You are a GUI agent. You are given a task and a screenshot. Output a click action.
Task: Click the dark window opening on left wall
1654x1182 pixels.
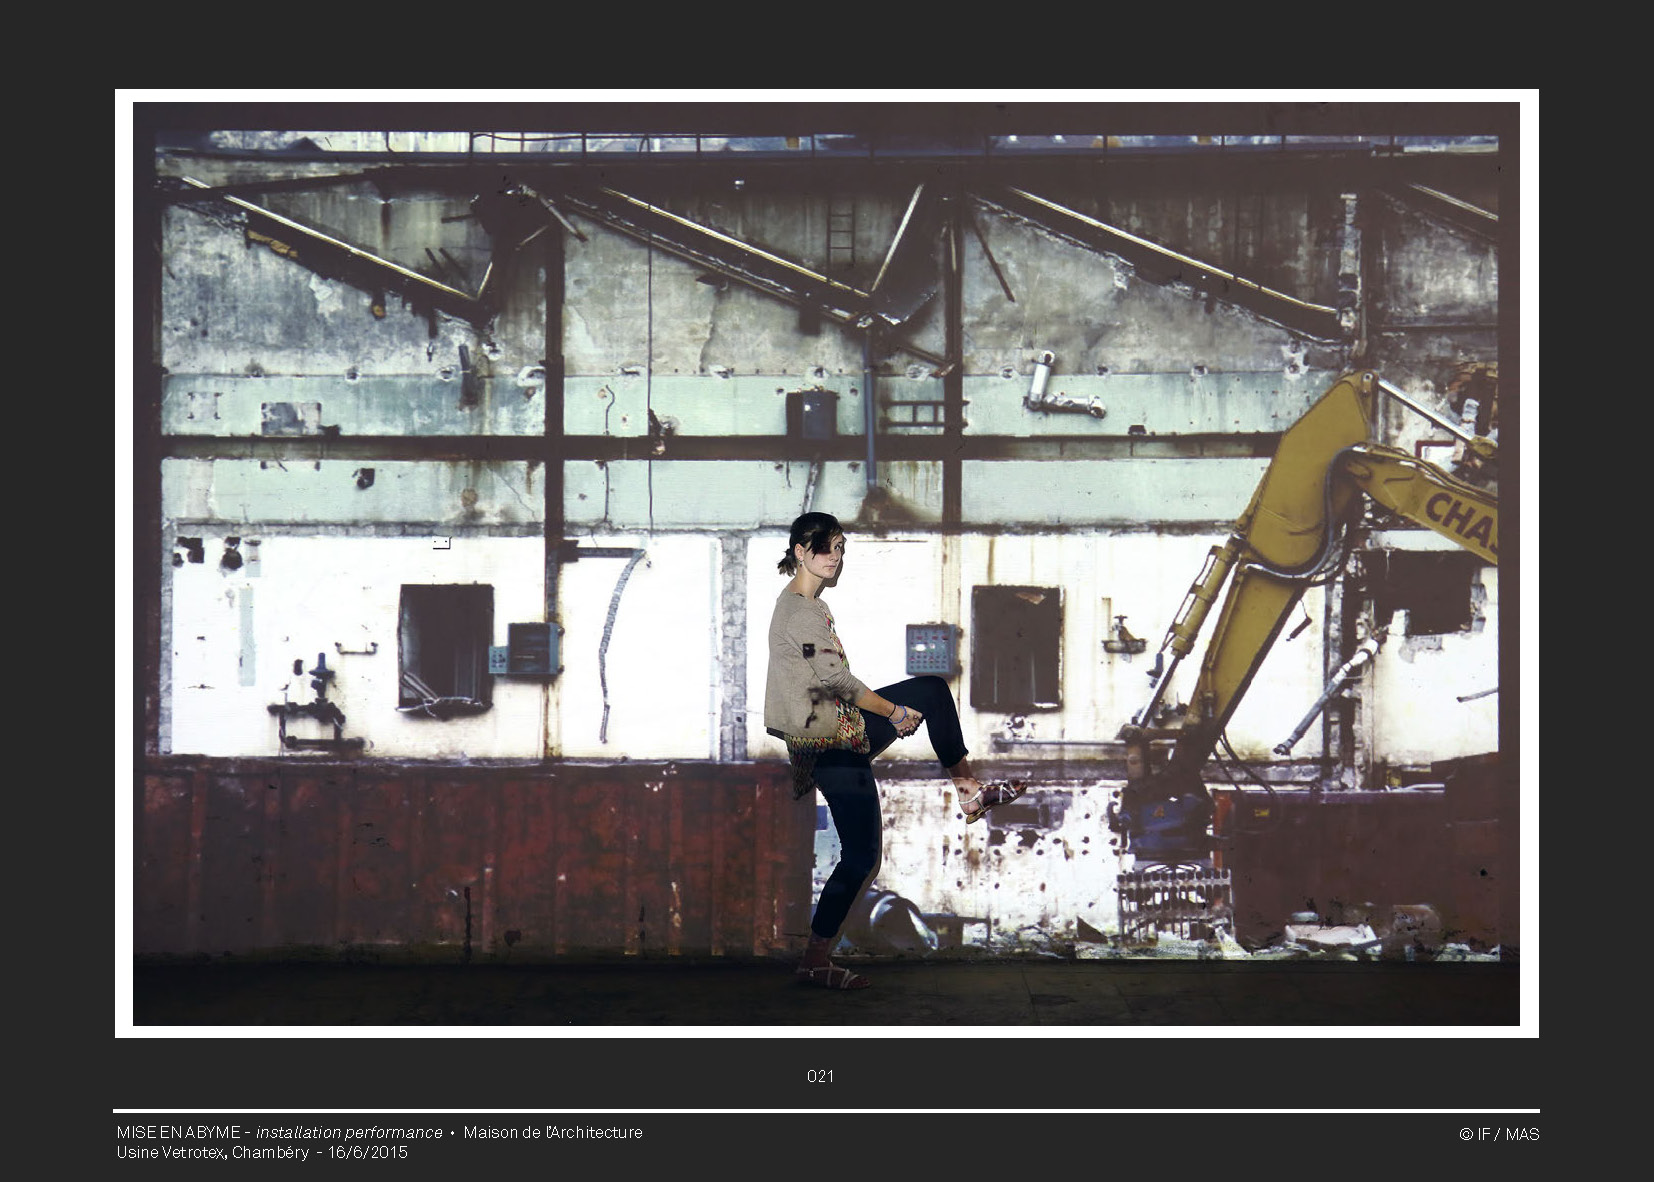point(446,647)
